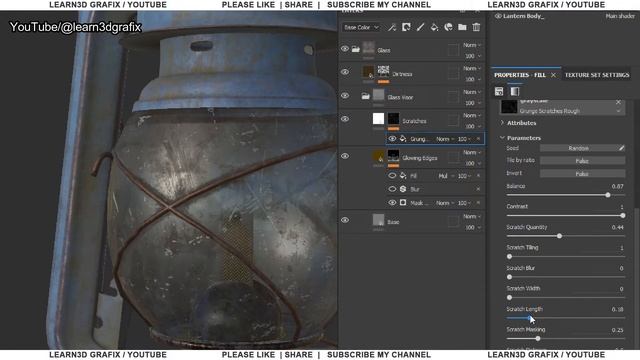Click the add mask icon in layers toolbar
Image resolution: width=640 pixels, height=360 pixels.
(406, 27)
